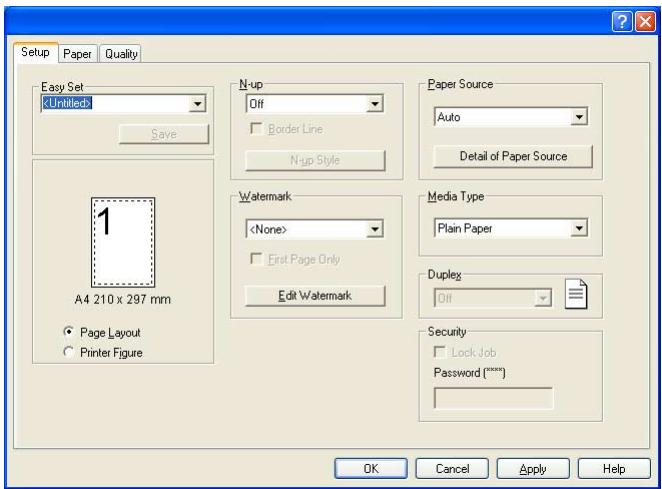Viewport: 662px width, 489px height.
Task: Click the duplex page orientation icon
Action: 576,294
